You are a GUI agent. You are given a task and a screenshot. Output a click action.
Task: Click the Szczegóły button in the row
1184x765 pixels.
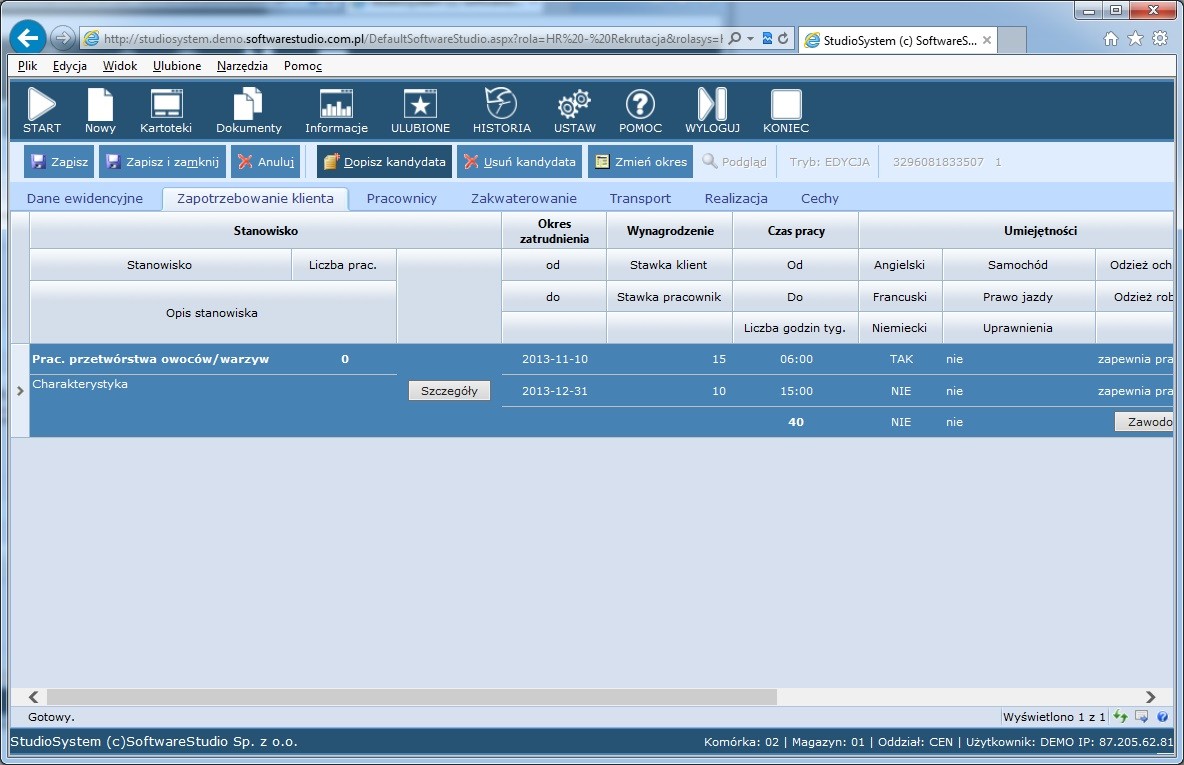coord(449,390)
